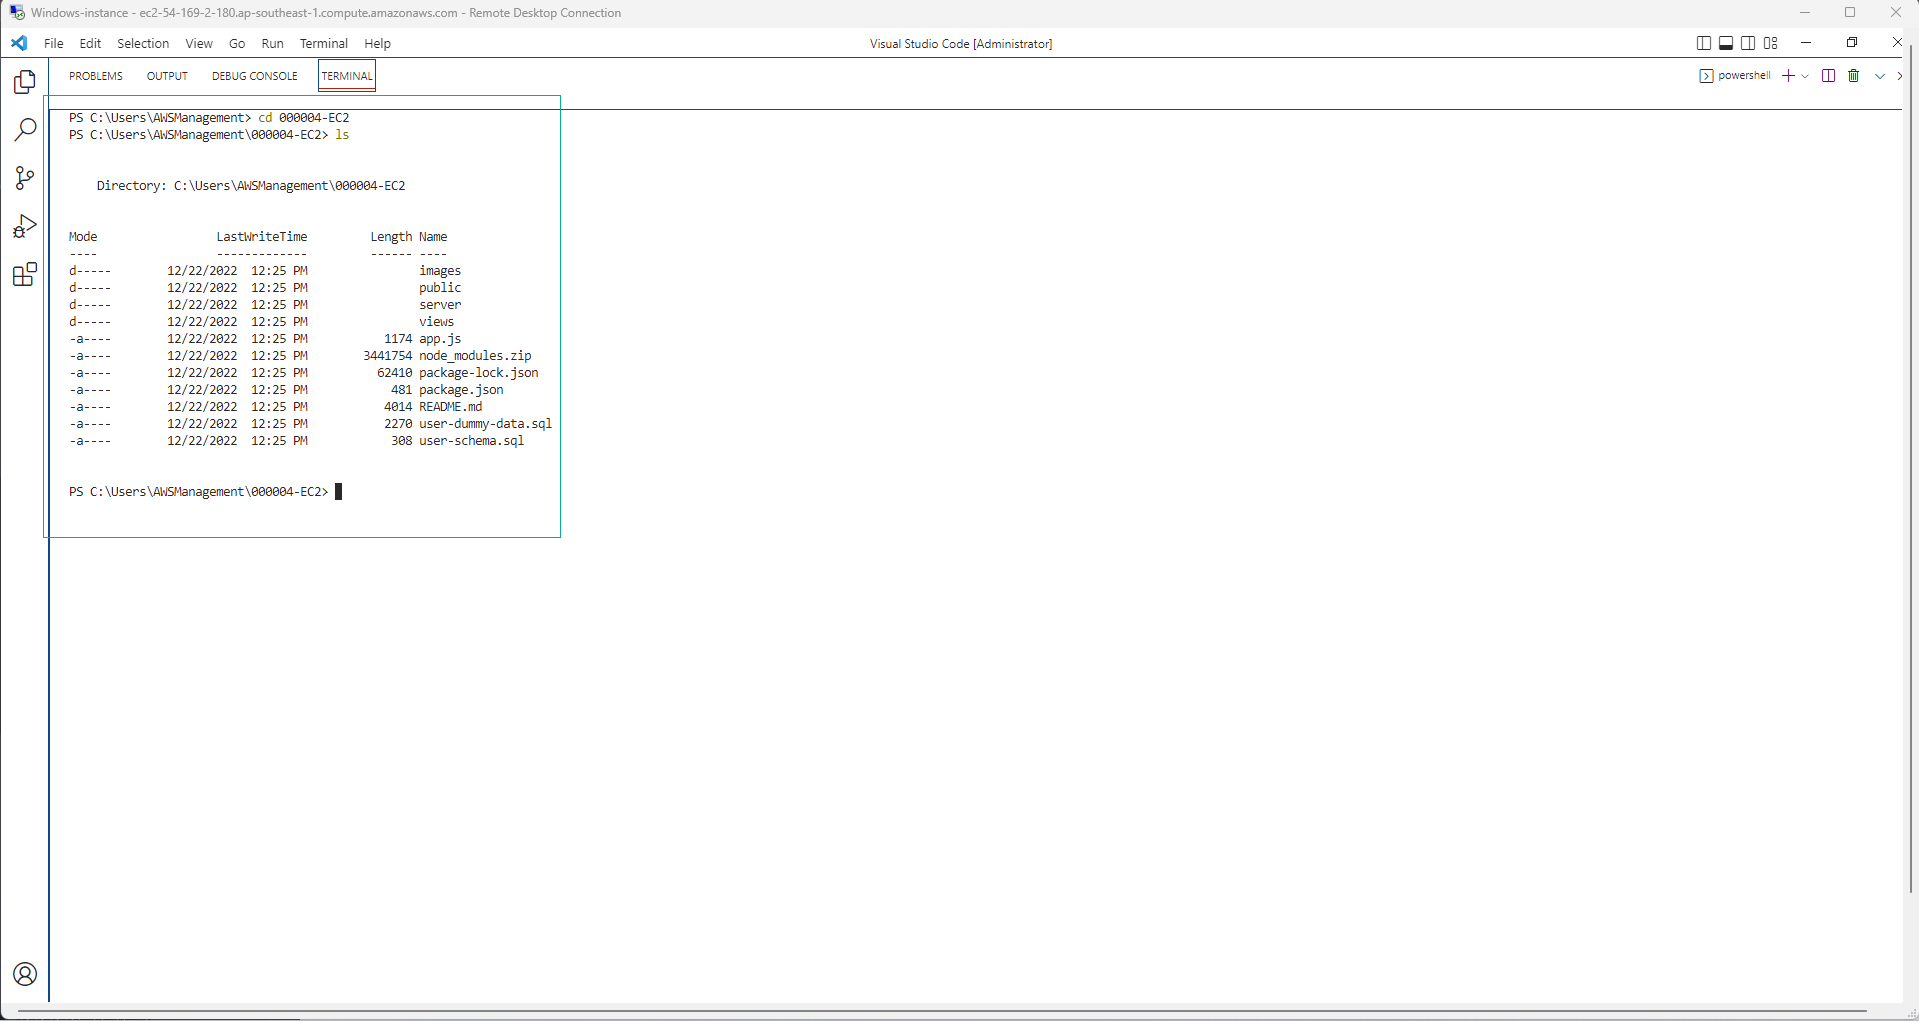This screenshot has width=1919, height=1021.
Task: Click 'user-dummy-data.sql' file name
Action: coord(486,424)
